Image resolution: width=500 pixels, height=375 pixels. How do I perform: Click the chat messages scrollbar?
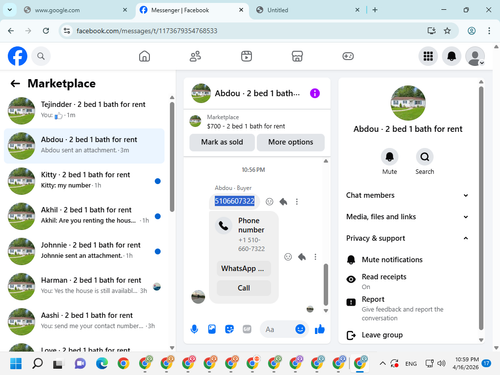(326, 284)
